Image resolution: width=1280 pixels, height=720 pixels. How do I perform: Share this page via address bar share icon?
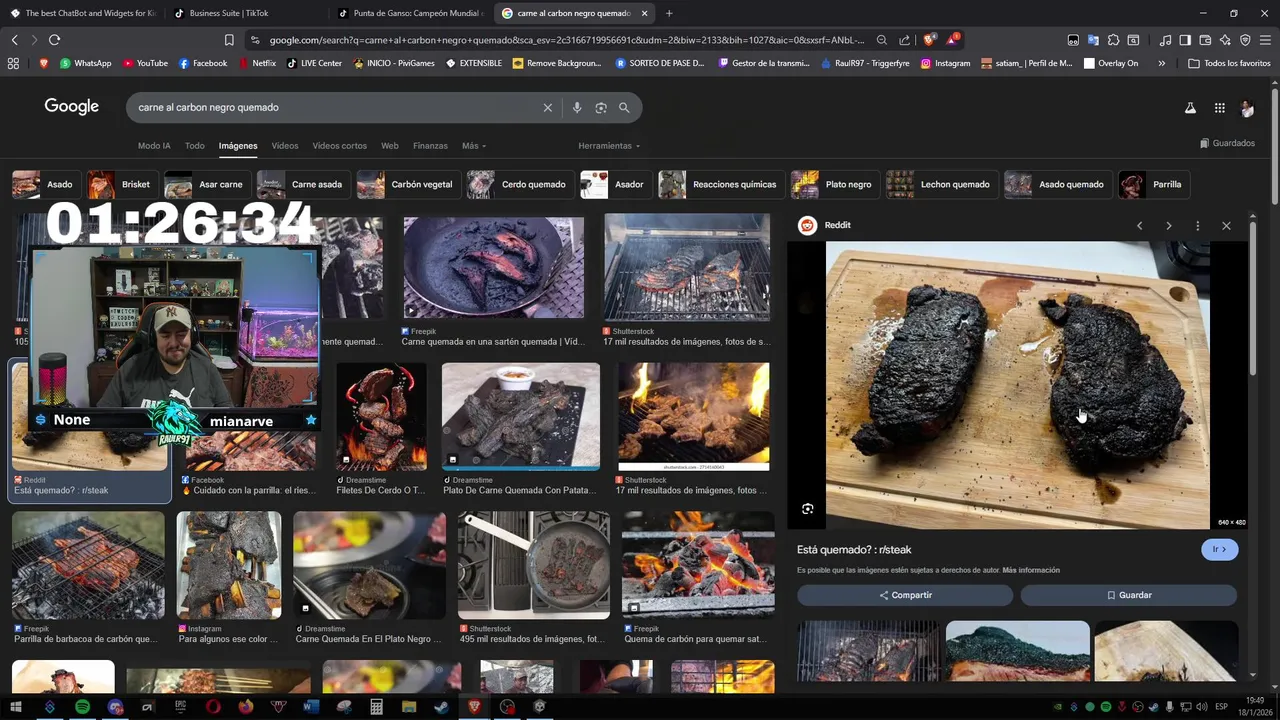[904, 40]
